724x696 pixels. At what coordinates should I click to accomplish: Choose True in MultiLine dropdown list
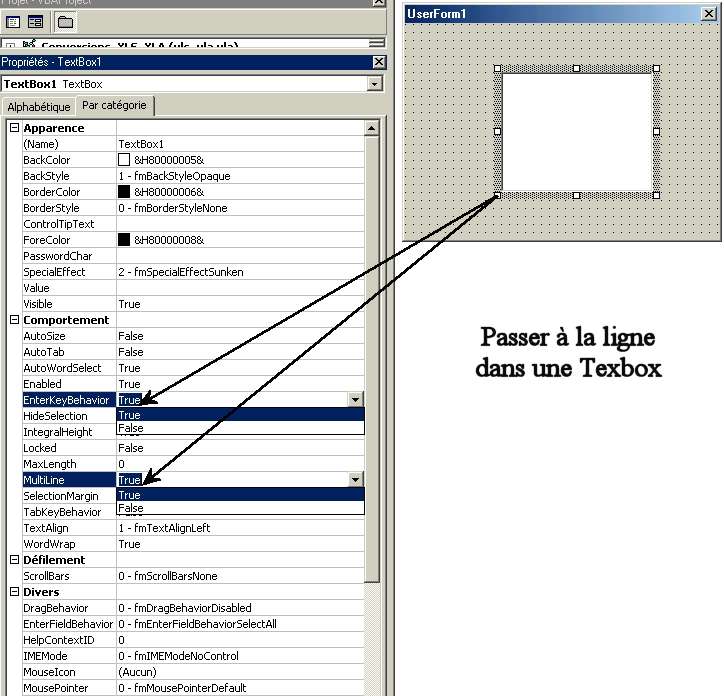pos(240,495)
